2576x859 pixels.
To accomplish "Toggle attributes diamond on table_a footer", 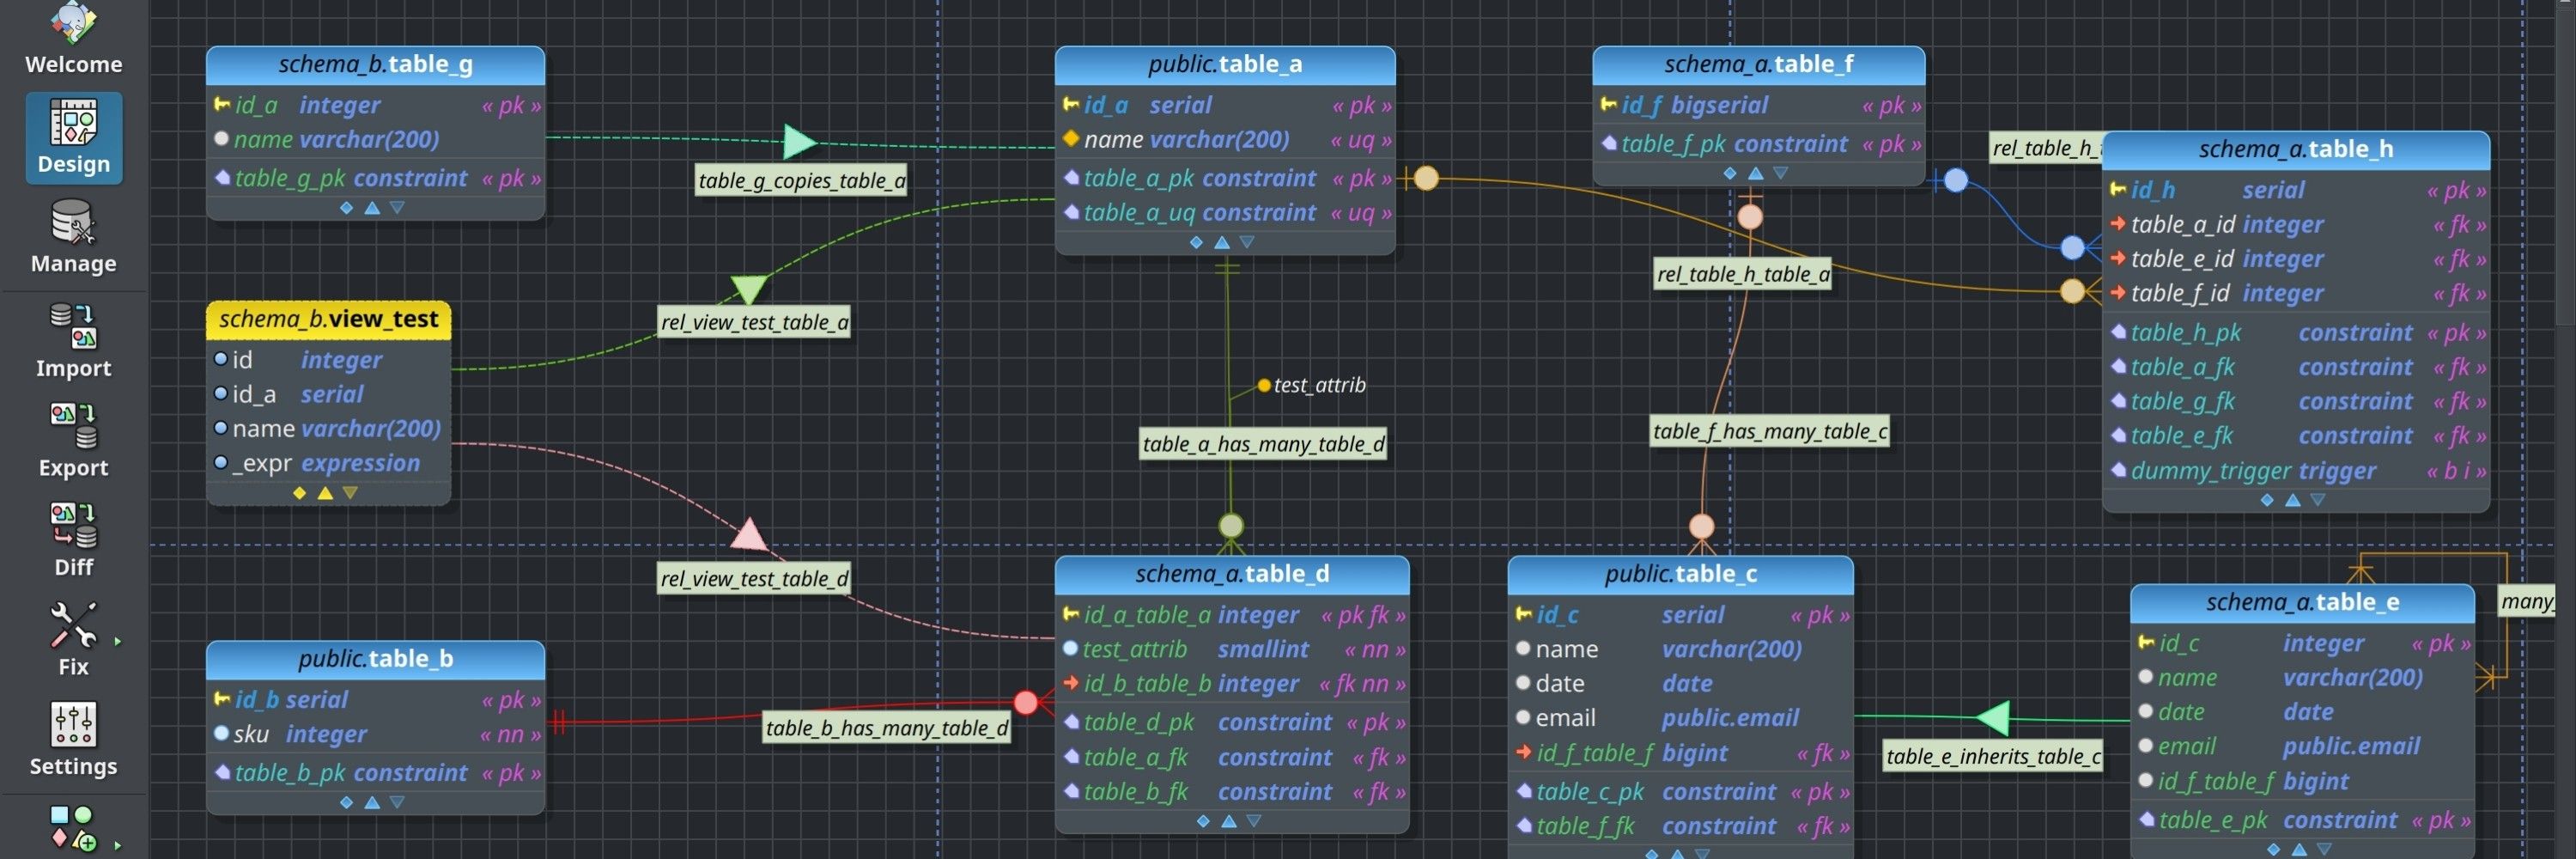I will click(x=1196, y=243).
